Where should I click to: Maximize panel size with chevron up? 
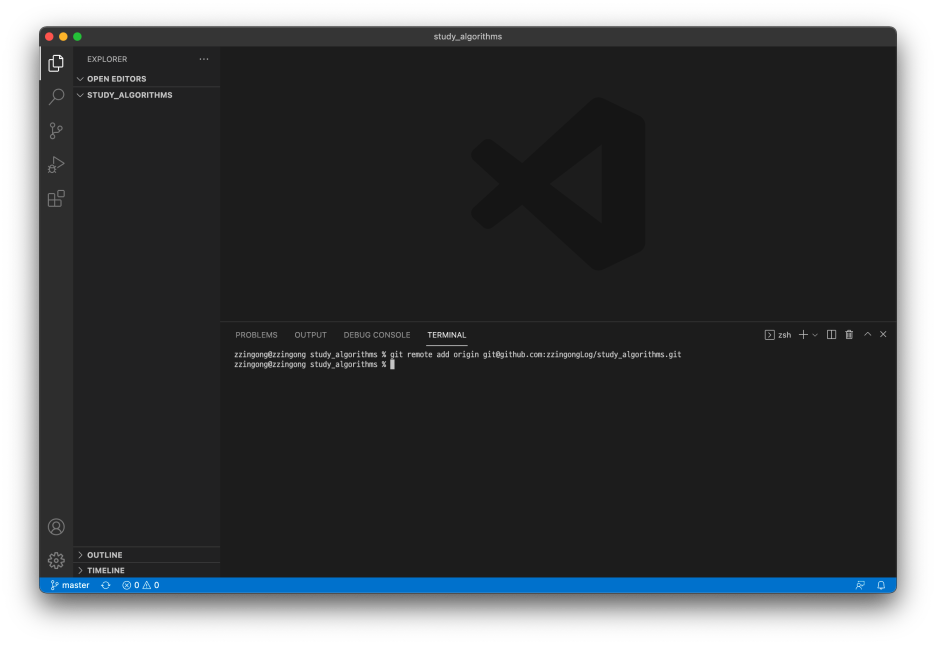point(867,334)
